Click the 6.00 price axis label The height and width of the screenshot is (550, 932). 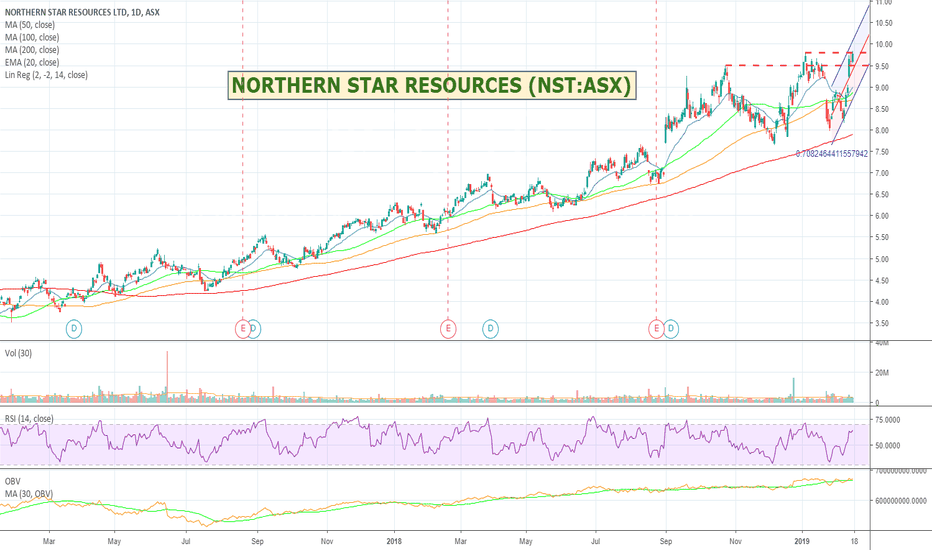[882, 216]
